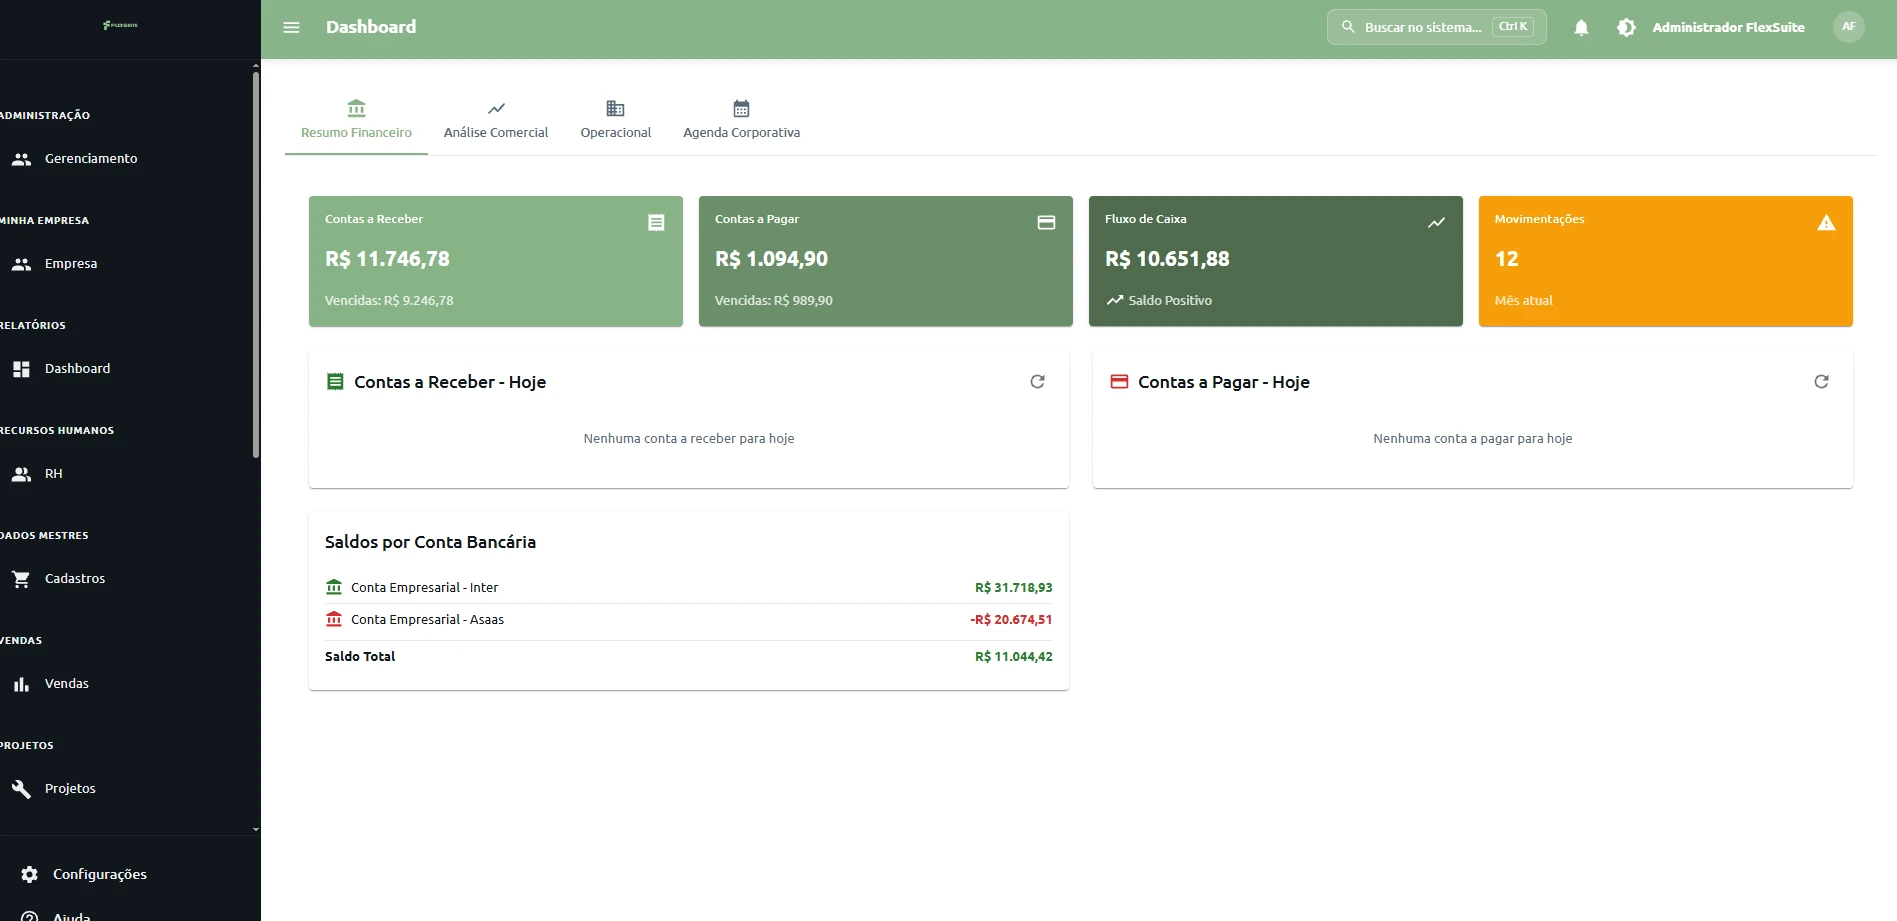
Task: Open the notifications bell
Action: (x=1581, y=28)
